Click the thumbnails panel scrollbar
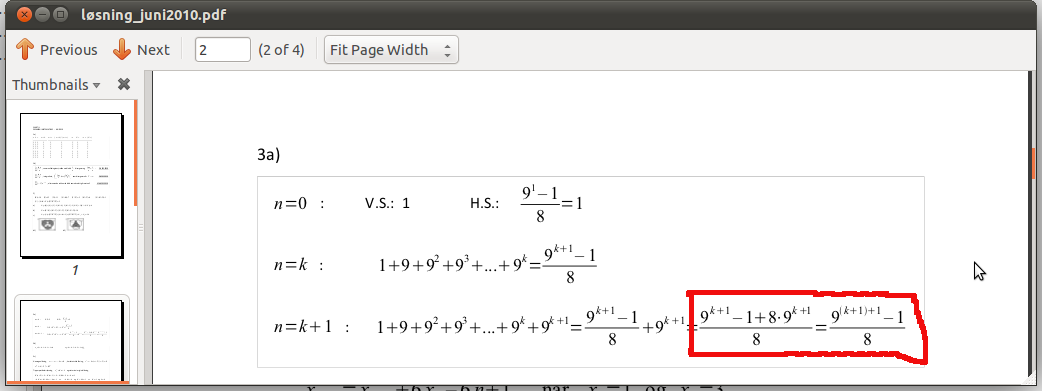Image resolution: width=1042 pixels, height=391 pixels. coord(136,152)
